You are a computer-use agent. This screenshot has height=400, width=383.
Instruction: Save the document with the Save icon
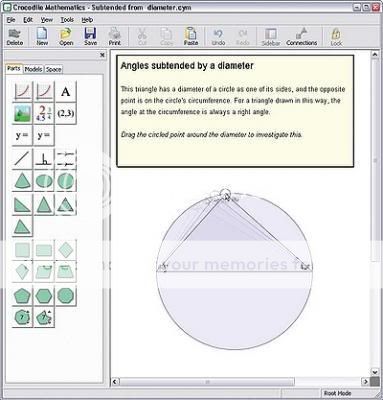[x=90, y=37]
